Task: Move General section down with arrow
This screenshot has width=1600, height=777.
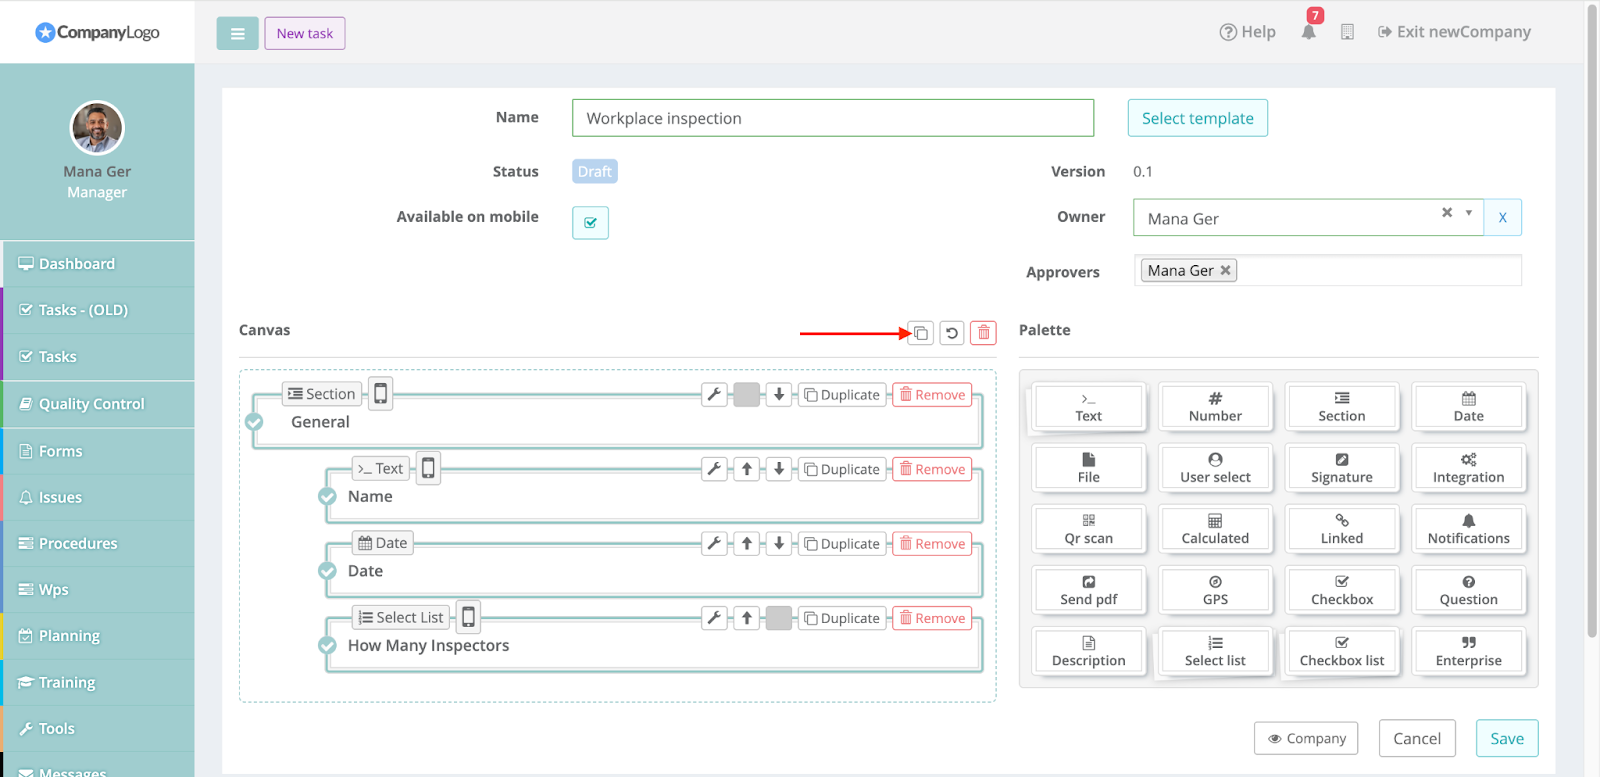Action: point(779,394)
